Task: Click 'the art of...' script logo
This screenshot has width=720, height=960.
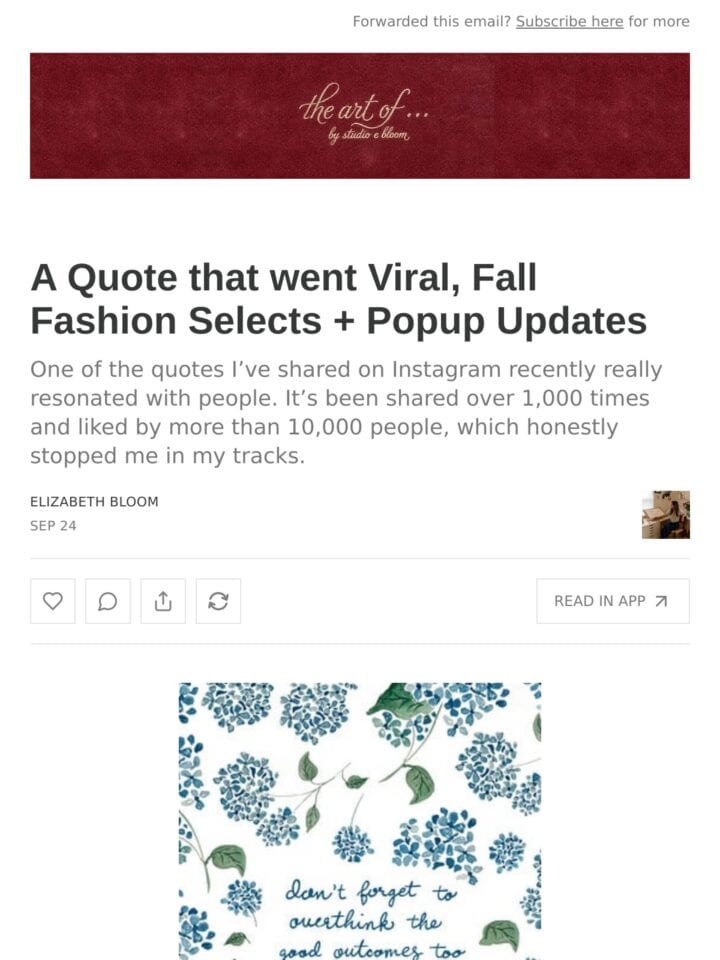Action: click(364, 107)
